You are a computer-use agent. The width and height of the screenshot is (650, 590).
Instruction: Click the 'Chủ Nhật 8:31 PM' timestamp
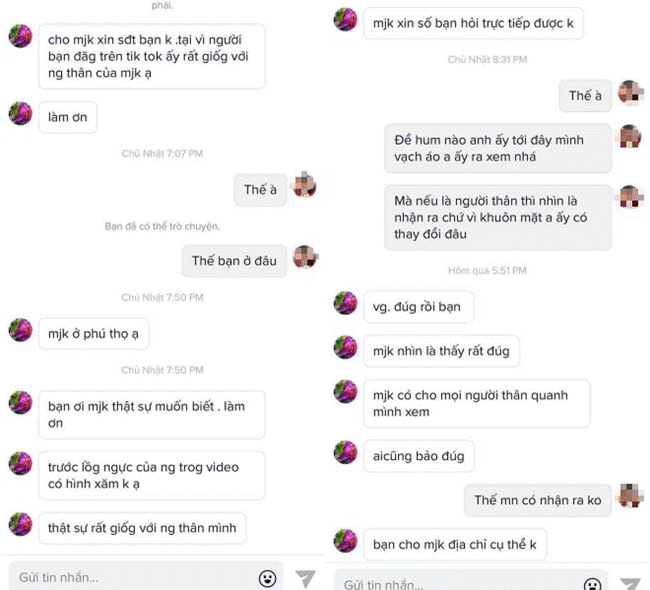(487, 60)
